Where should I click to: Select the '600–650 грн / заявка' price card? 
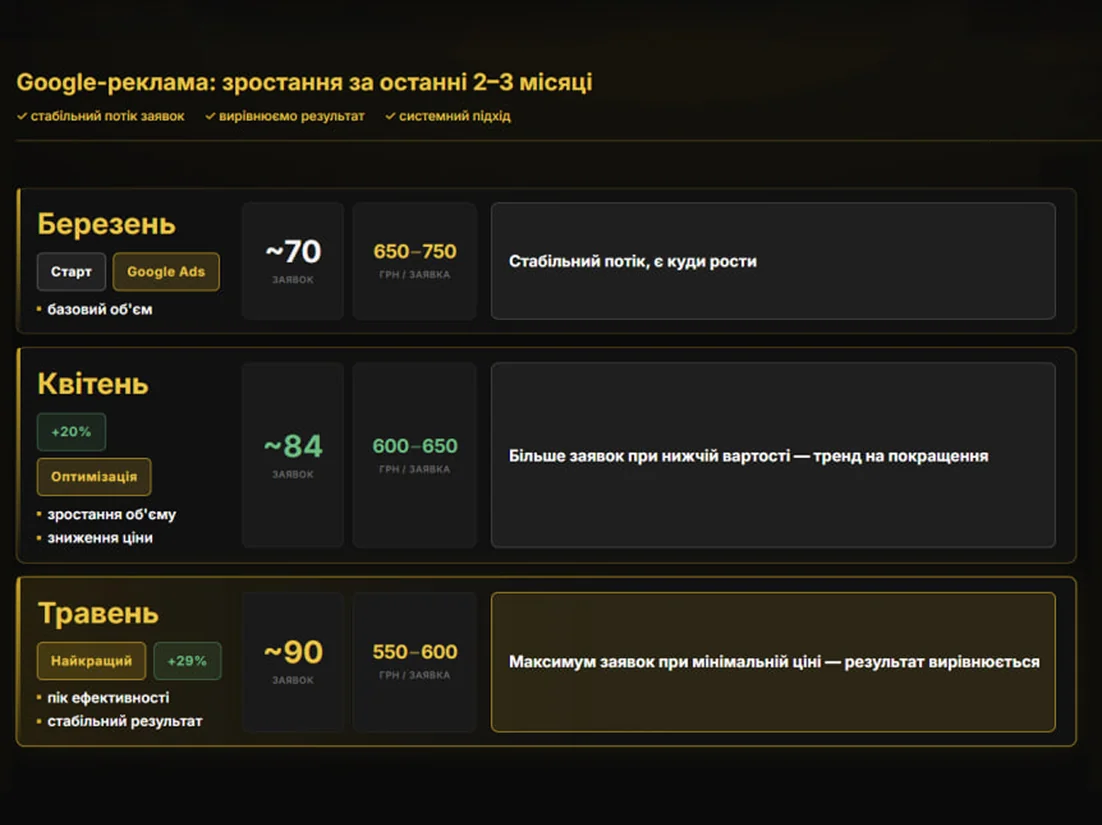415,455
